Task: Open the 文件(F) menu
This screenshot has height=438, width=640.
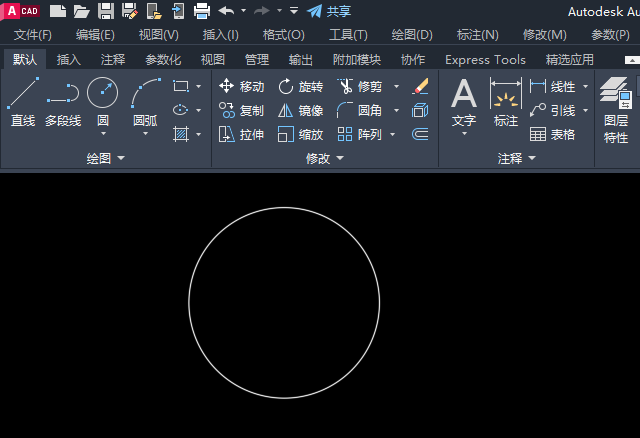Action: pos(33,35)
